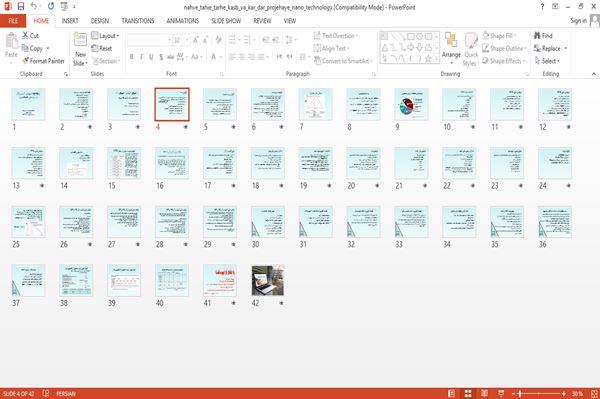Click the Format Painter tool

[x=43, y=61]
